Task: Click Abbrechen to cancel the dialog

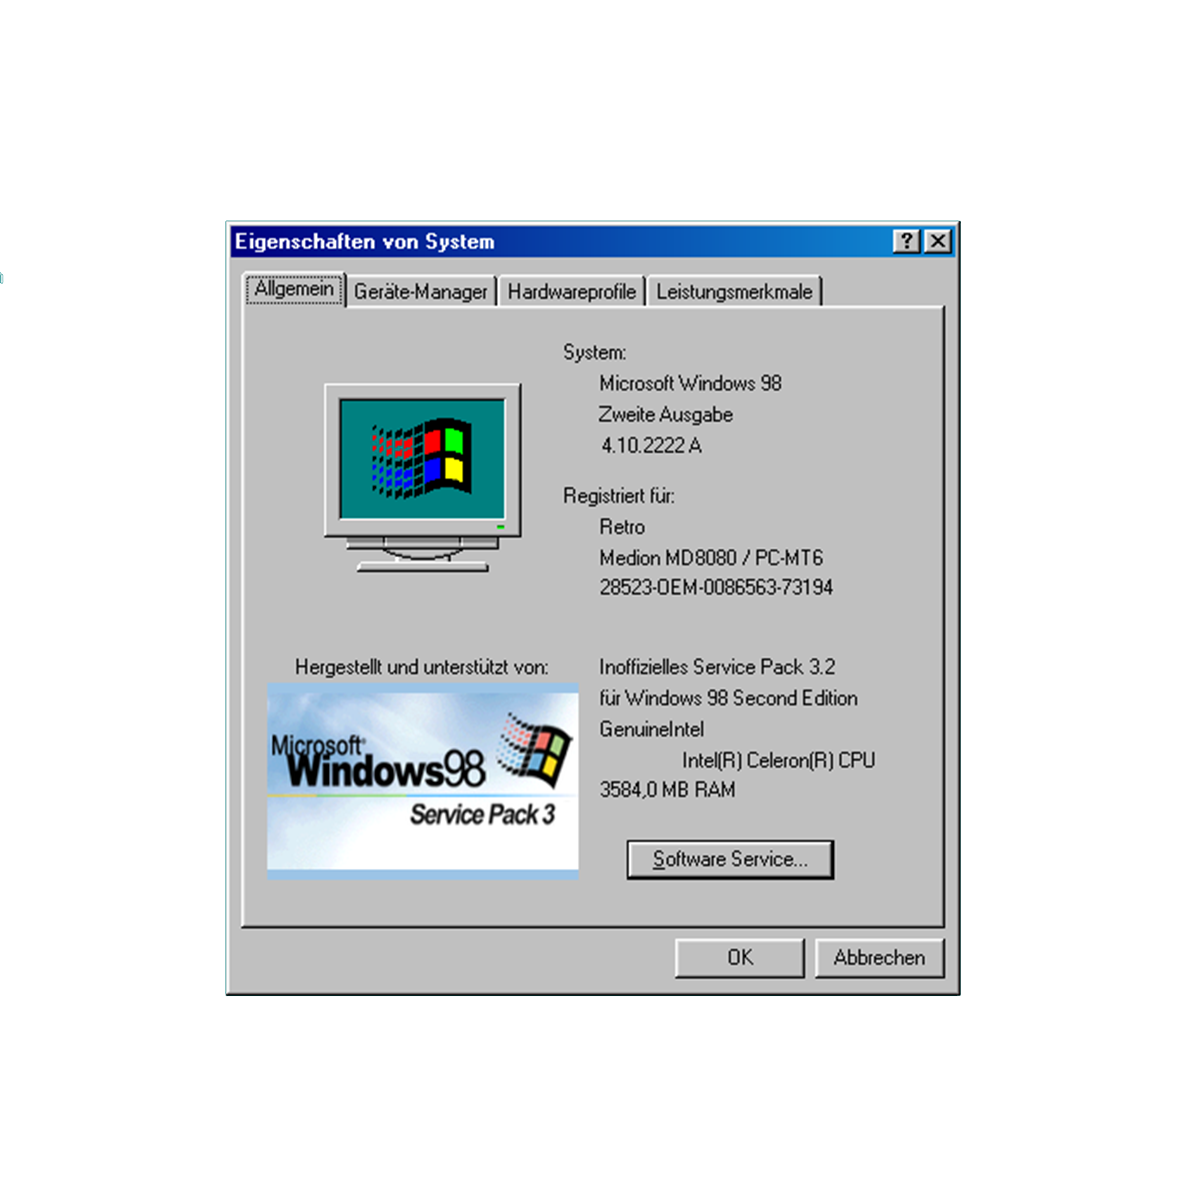Action: point(879,958)
